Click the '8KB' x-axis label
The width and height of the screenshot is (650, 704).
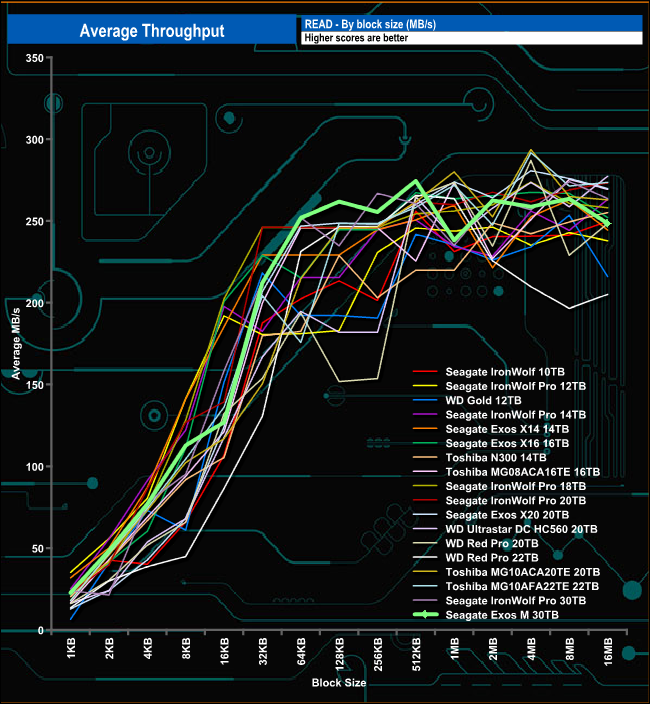[186, 649]
